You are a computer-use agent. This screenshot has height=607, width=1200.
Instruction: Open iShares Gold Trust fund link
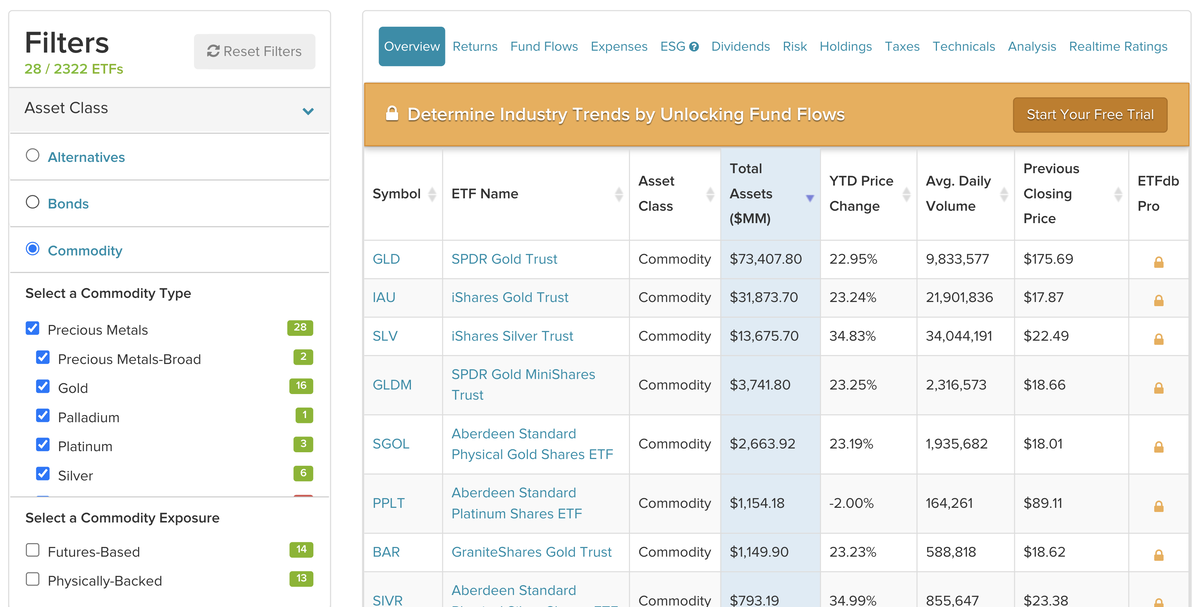coord(510,297)
